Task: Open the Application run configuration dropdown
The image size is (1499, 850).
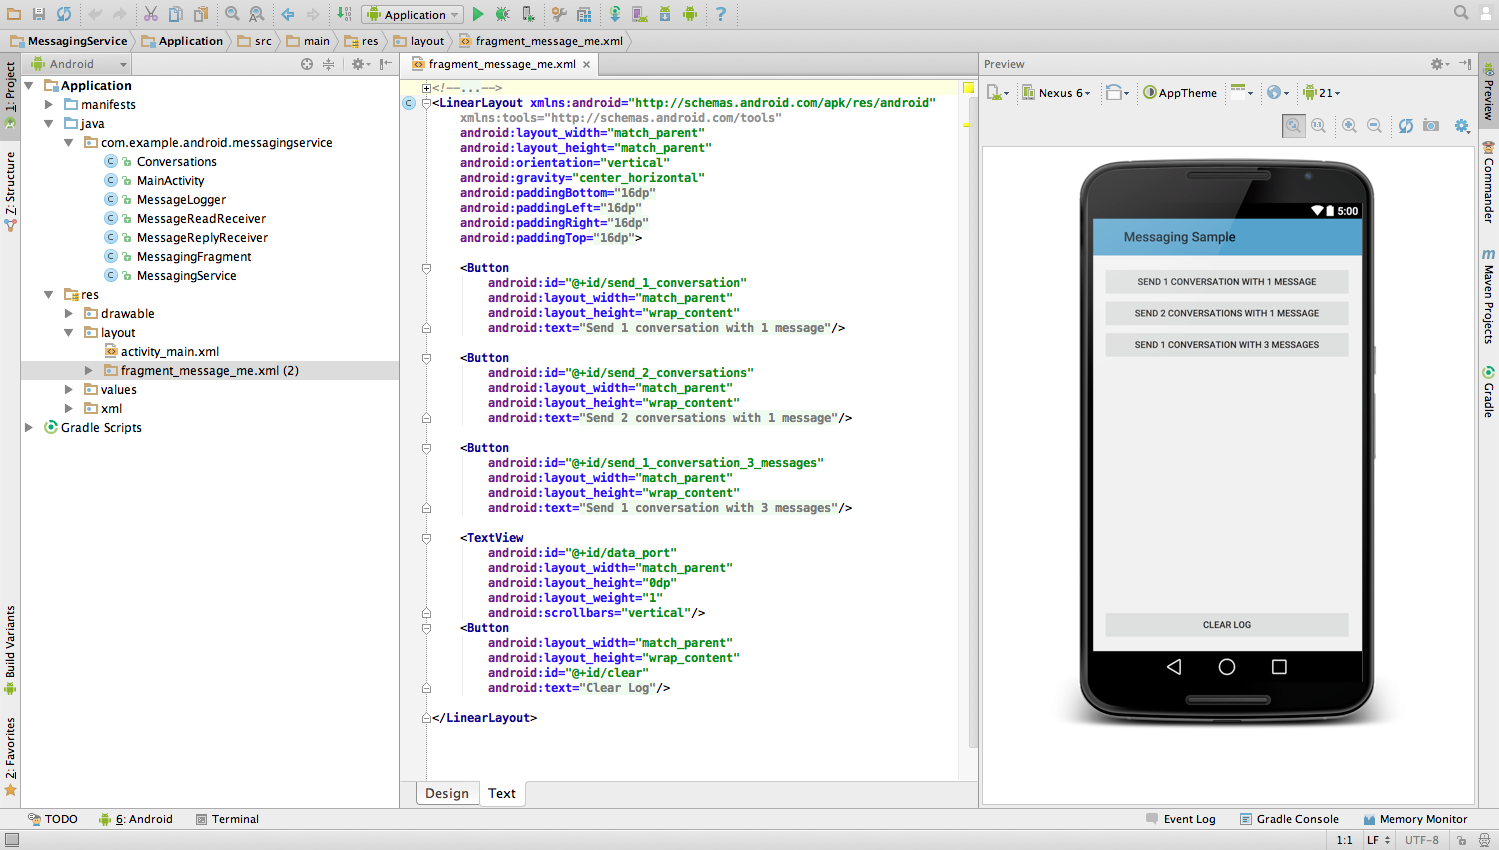Action: pyautogui.click(x=413, y=14)
